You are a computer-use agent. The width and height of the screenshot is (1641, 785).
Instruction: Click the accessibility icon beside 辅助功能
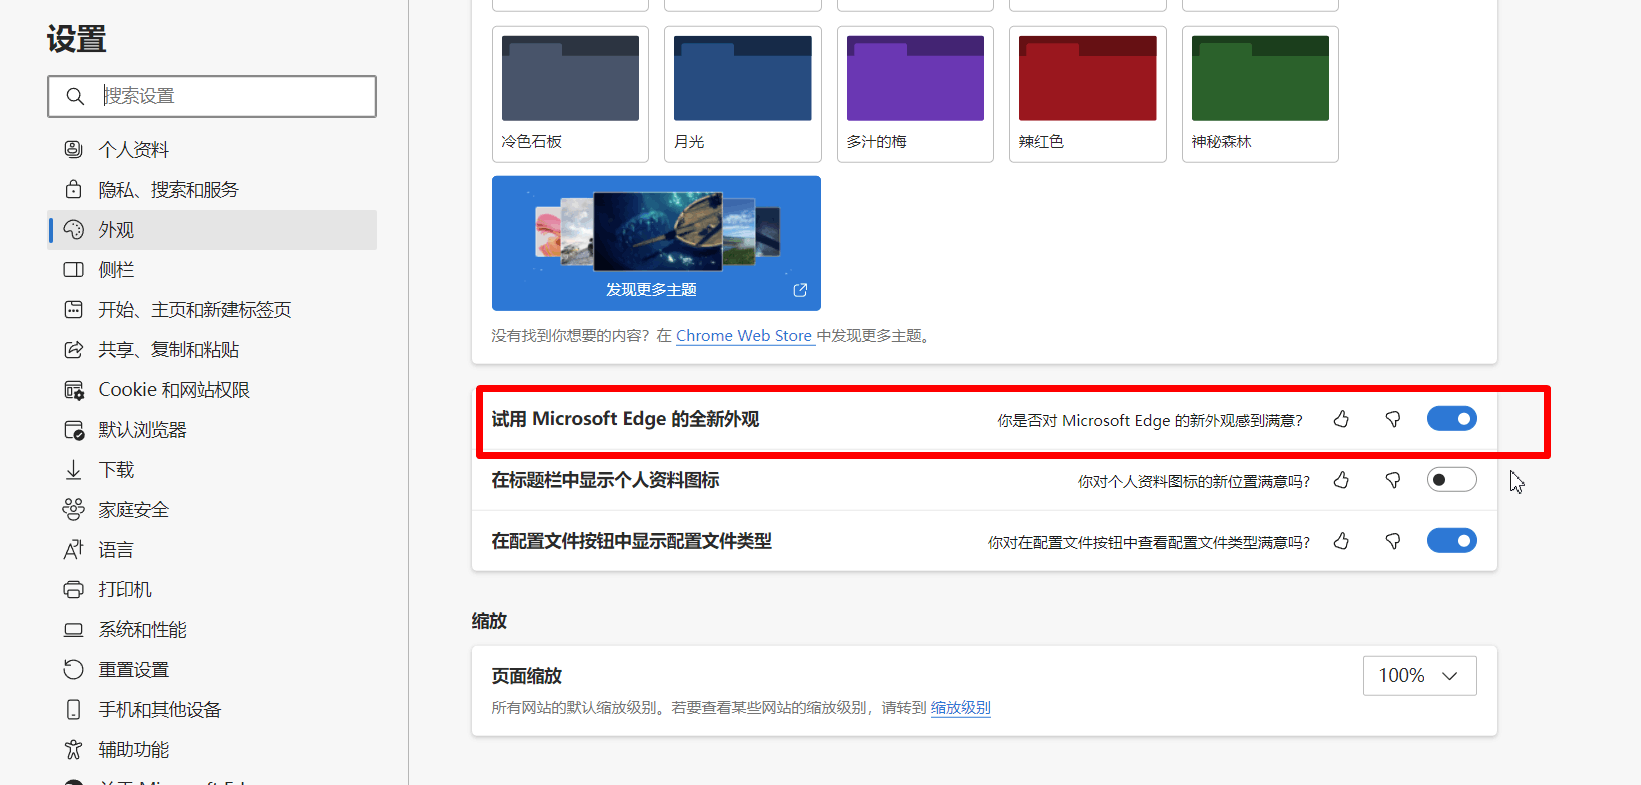pyautogui.click(x=73, y=749)
